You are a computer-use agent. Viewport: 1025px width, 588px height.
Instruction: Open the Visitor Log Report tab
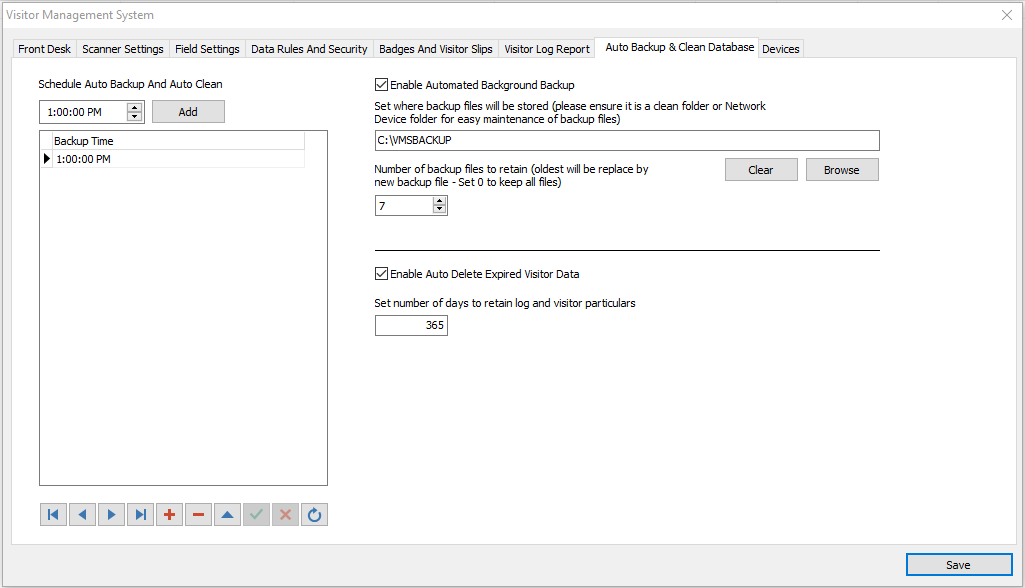coord(546,49)
